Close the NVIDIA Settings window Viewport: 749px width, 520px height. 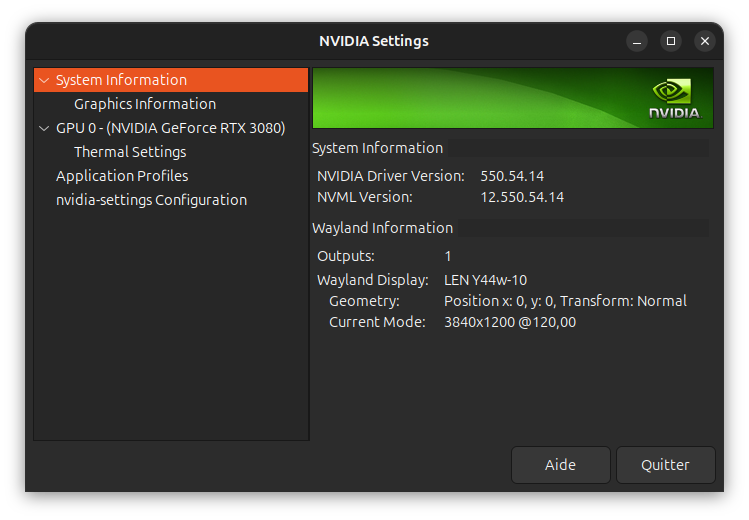[705, 41]
